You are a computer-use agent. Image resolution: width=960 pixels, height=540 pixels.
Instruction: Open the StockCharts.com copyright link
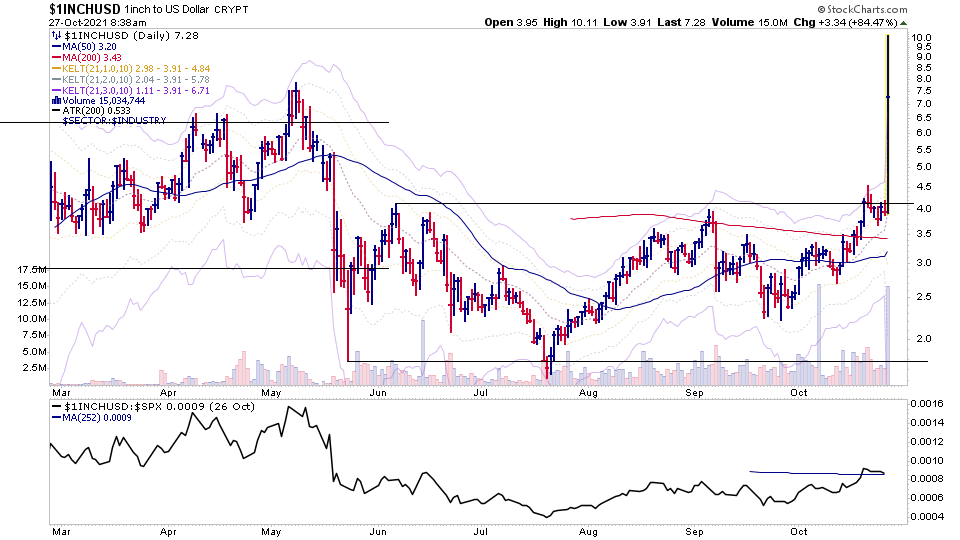[x=862, y=9]
